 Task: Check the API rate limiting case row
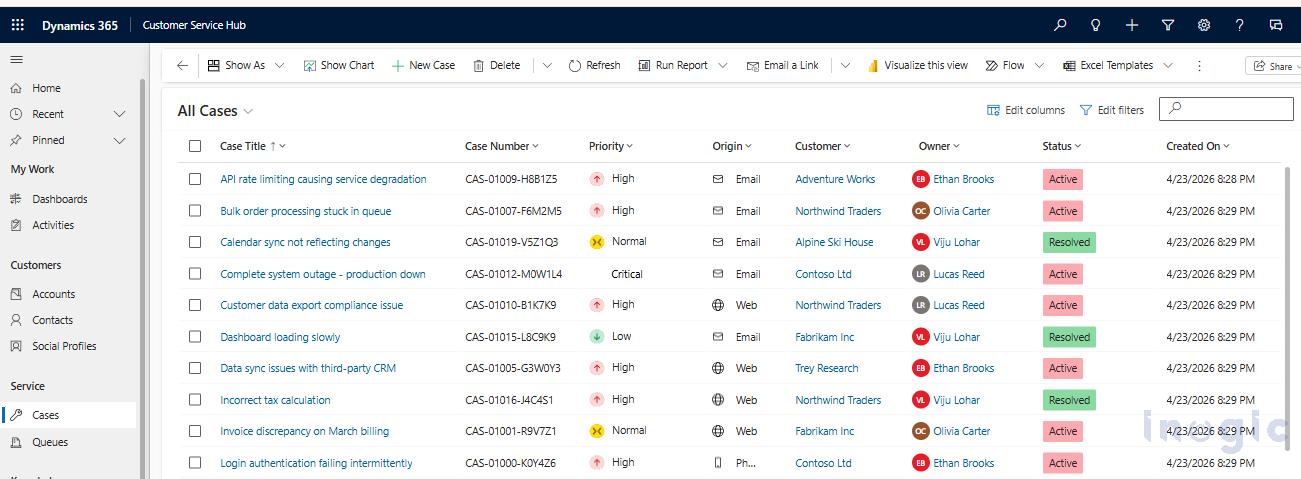tap(195, 179)
